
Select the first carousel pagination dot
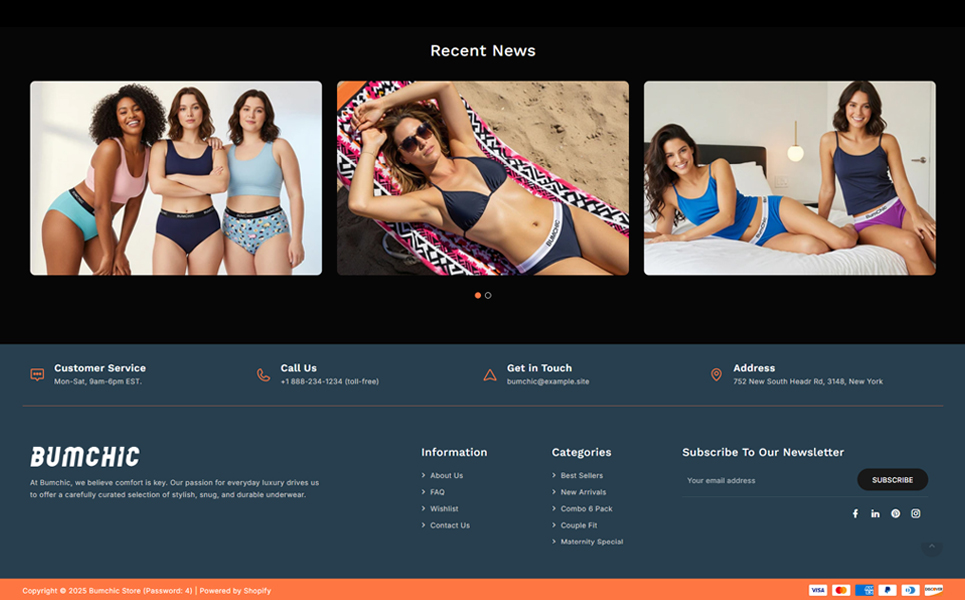click(478, 296)
